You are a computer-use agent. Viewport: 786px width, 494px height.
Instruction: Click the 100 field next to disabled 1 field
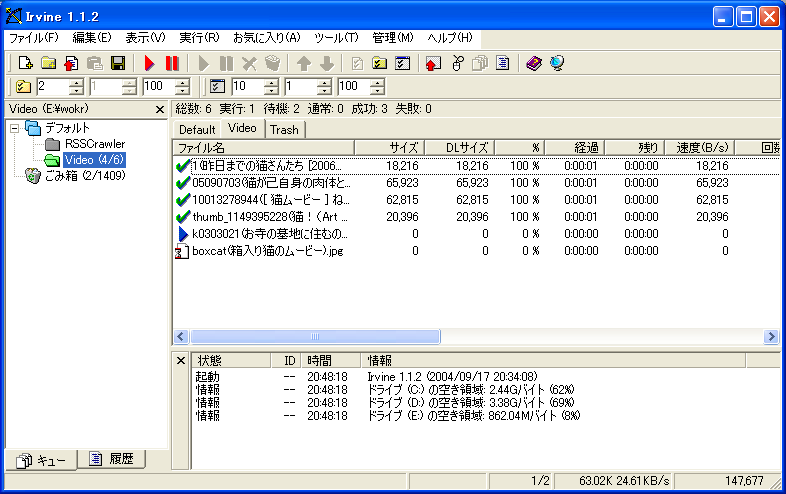[x=159, y=86]
